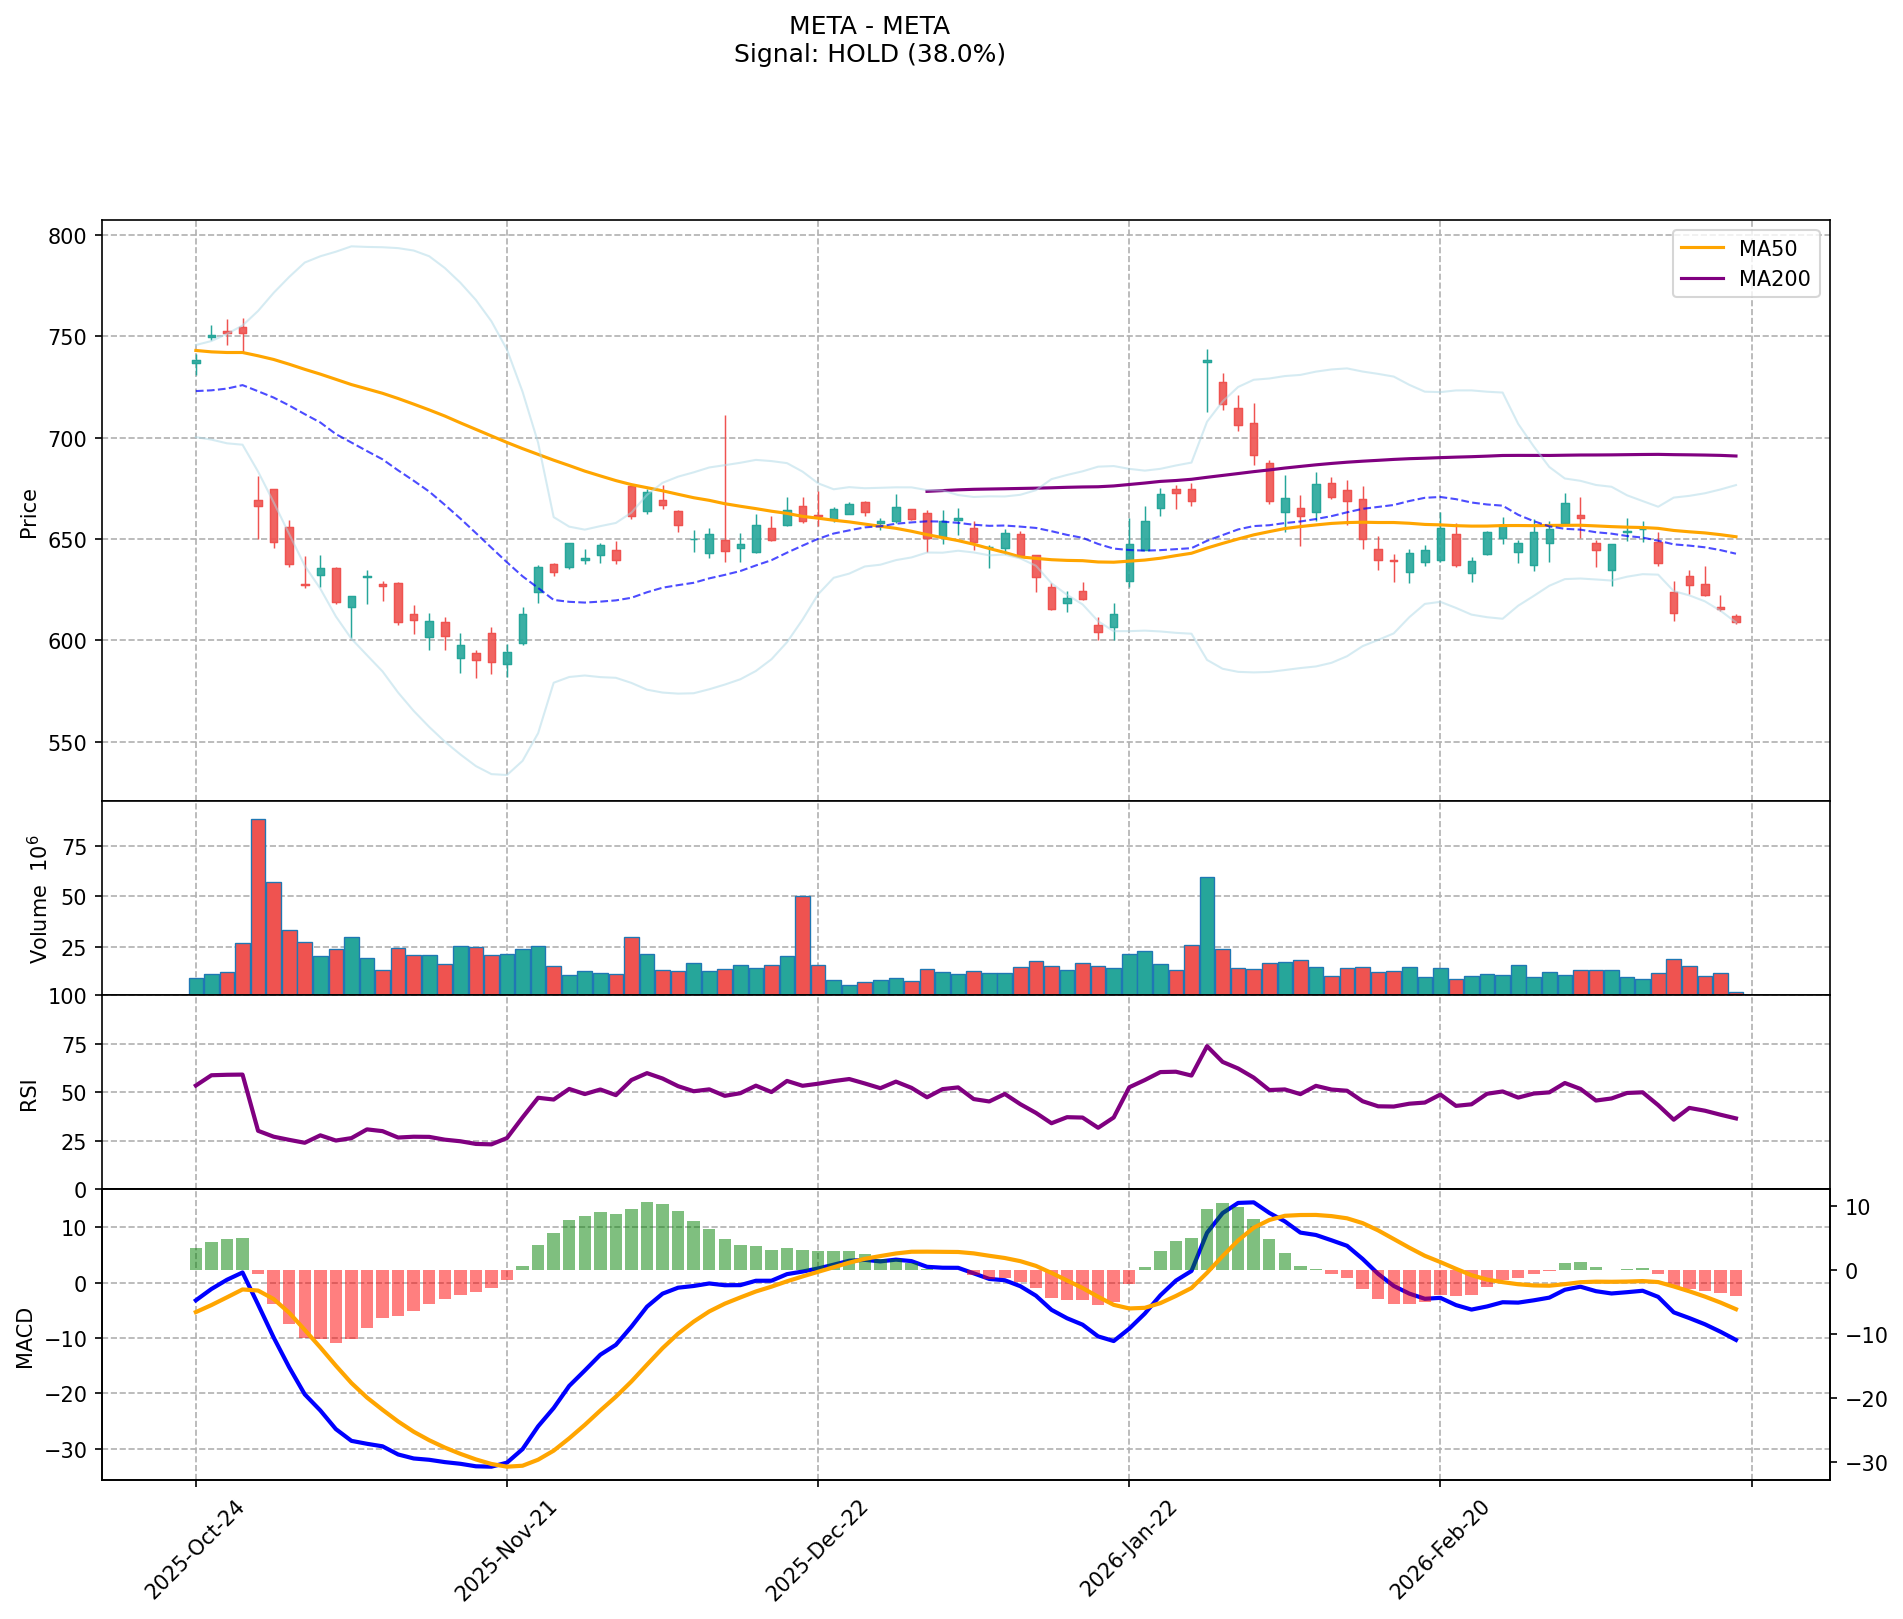Click the 'Price' y-axis label
Viewport: 1903px width, 1619px height.
click(29, 513)
